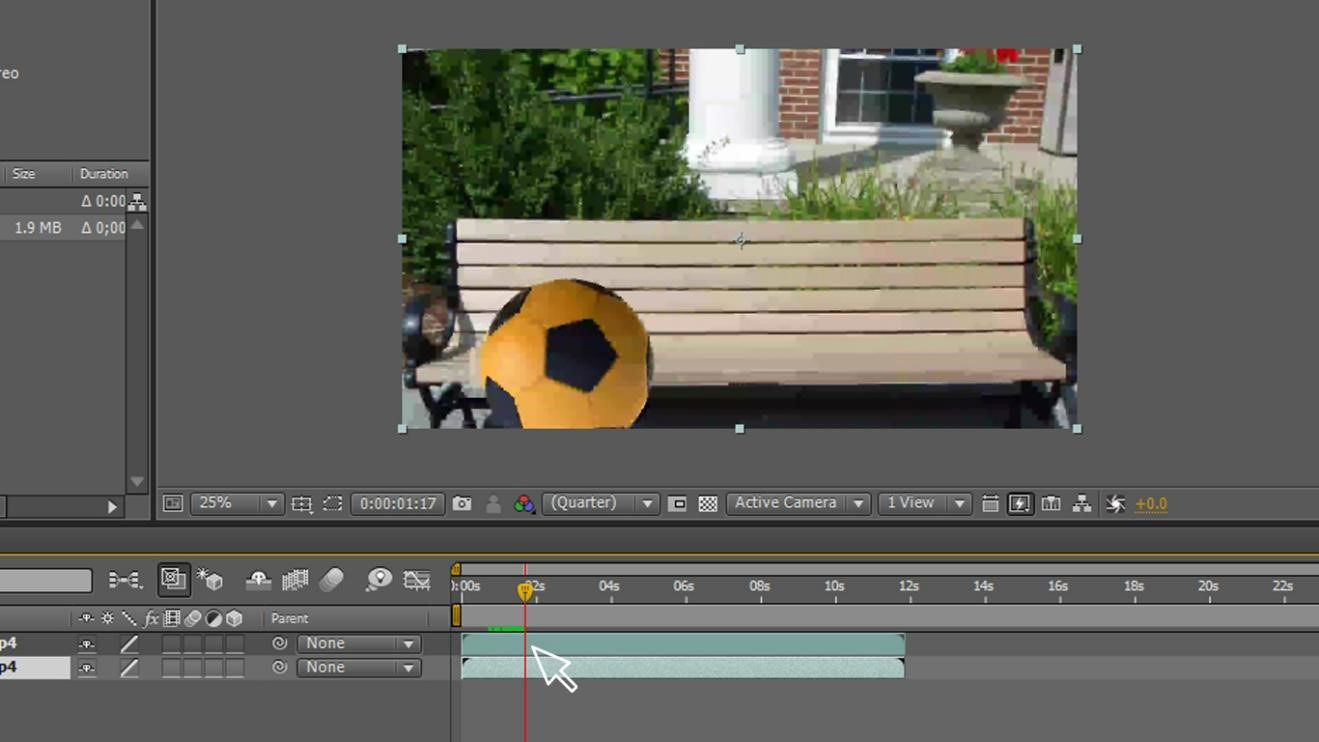Image resolution: width=1319 pixels, height=742 pixels.
Task: Open the 1 View layout dropdown
Action: click(x=924, y=504)
